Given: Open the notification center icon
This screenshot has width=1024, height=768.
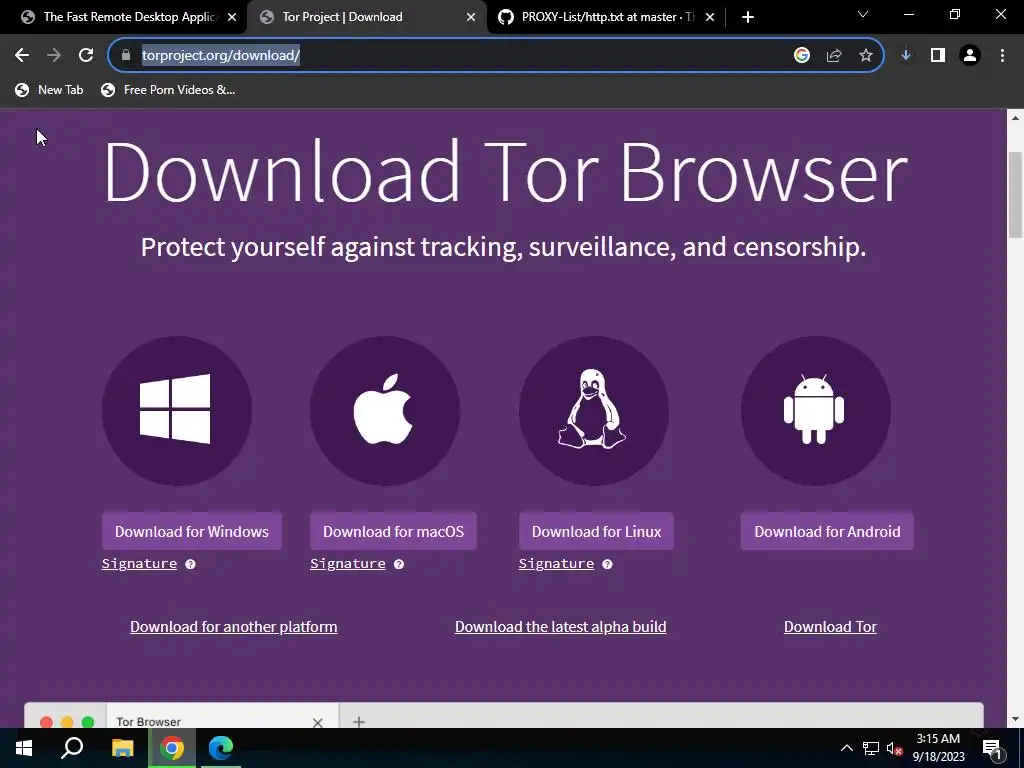Looking at the screenshot, I should point(992,748).
